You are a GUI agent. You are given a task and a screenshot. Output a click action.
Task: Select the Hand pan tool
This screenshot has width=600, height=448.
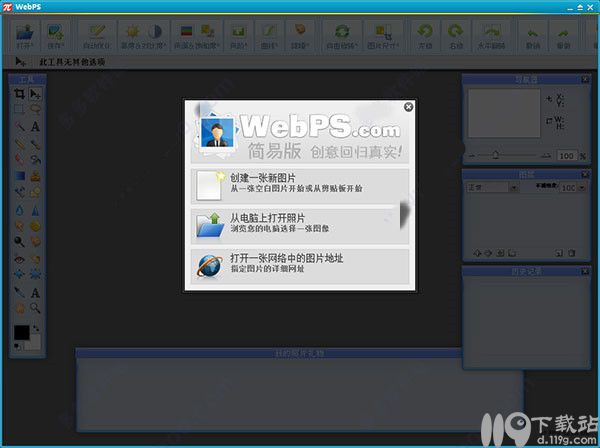tap(20, 308)
